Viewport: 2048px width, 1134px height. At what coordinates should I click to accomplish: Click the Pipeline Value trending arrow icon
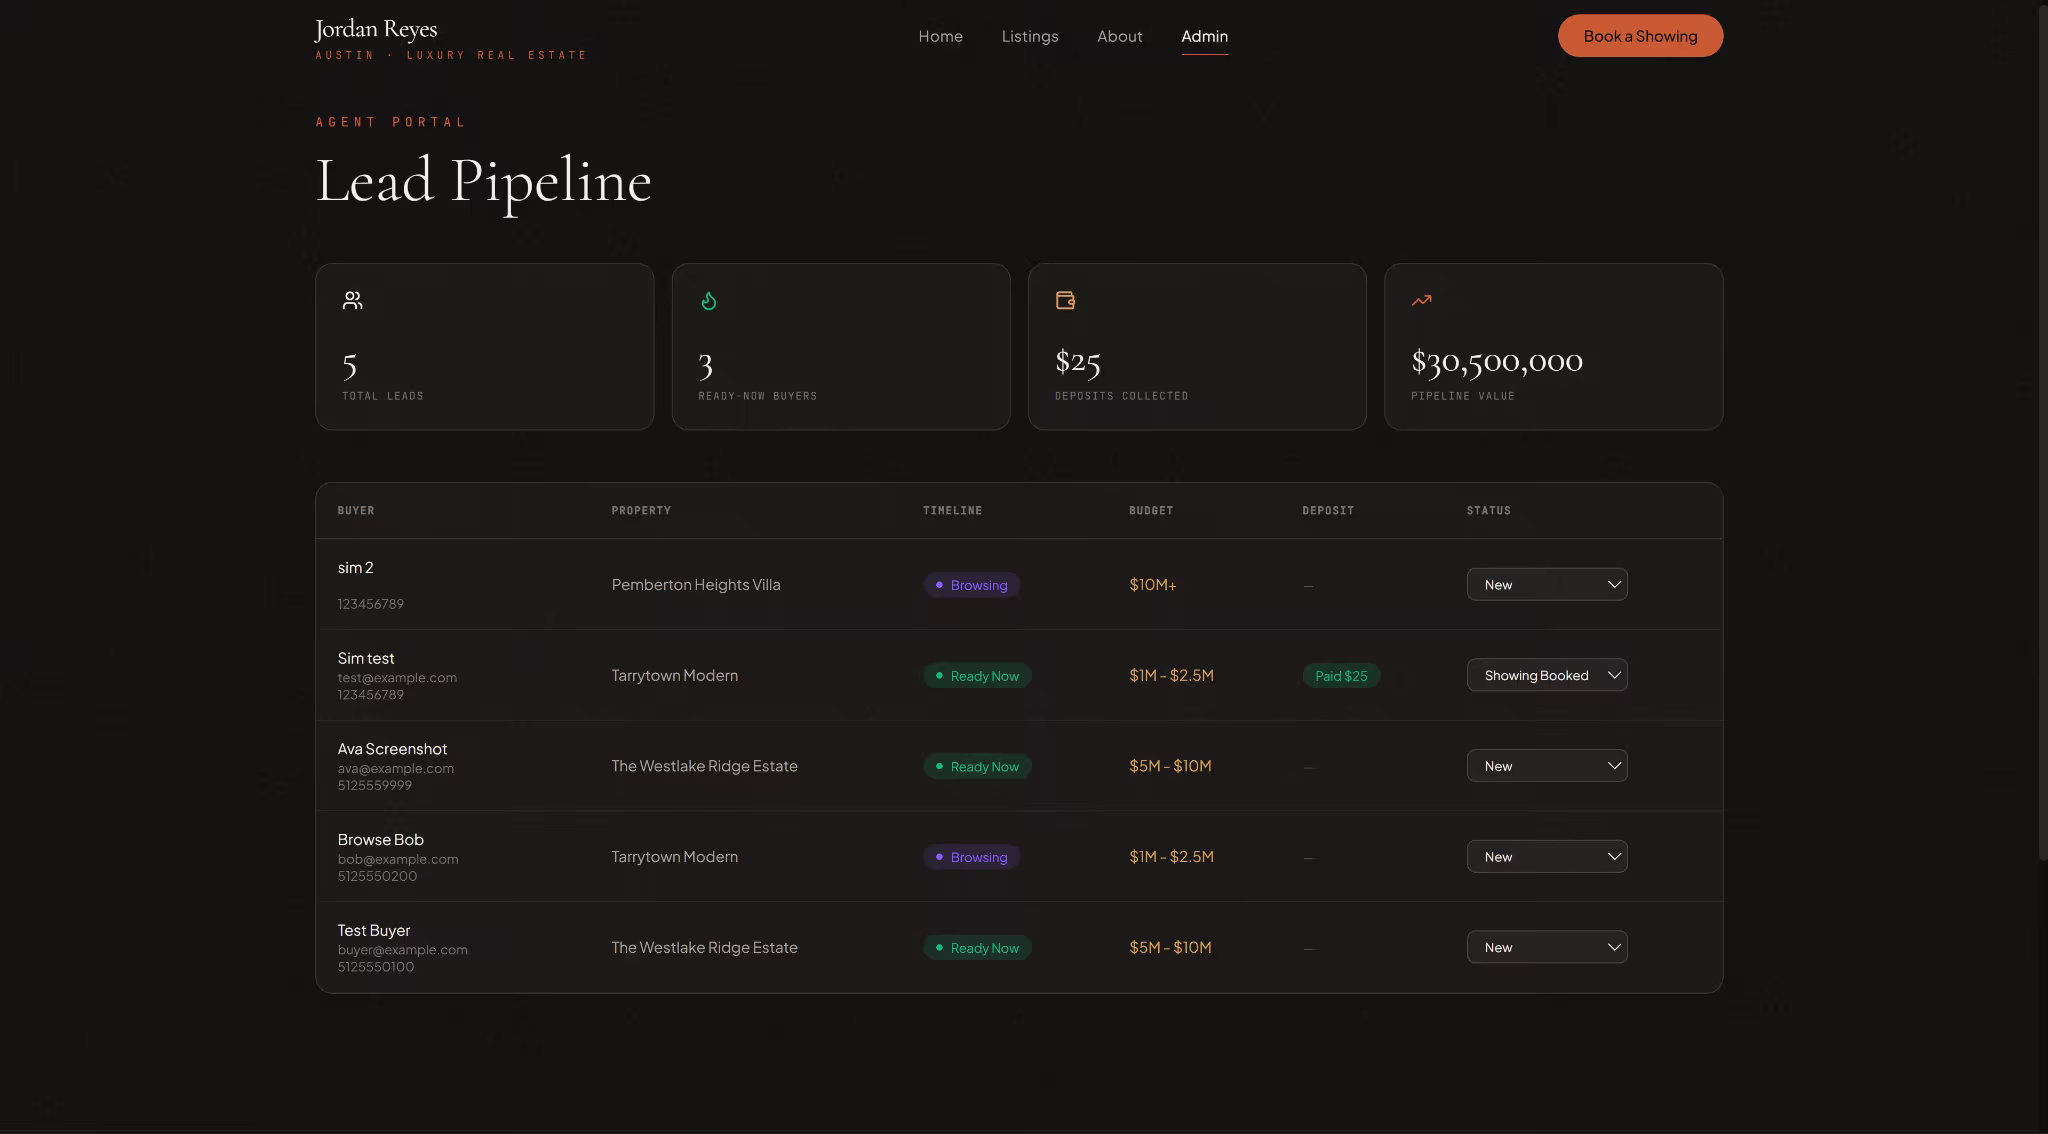(1421, 300)
